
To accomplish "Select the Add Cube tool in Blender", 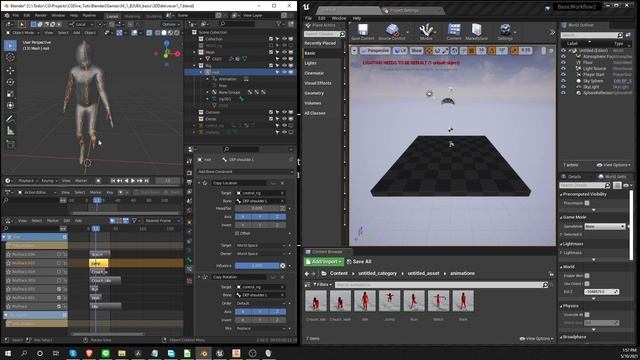I will click(10, 144).
